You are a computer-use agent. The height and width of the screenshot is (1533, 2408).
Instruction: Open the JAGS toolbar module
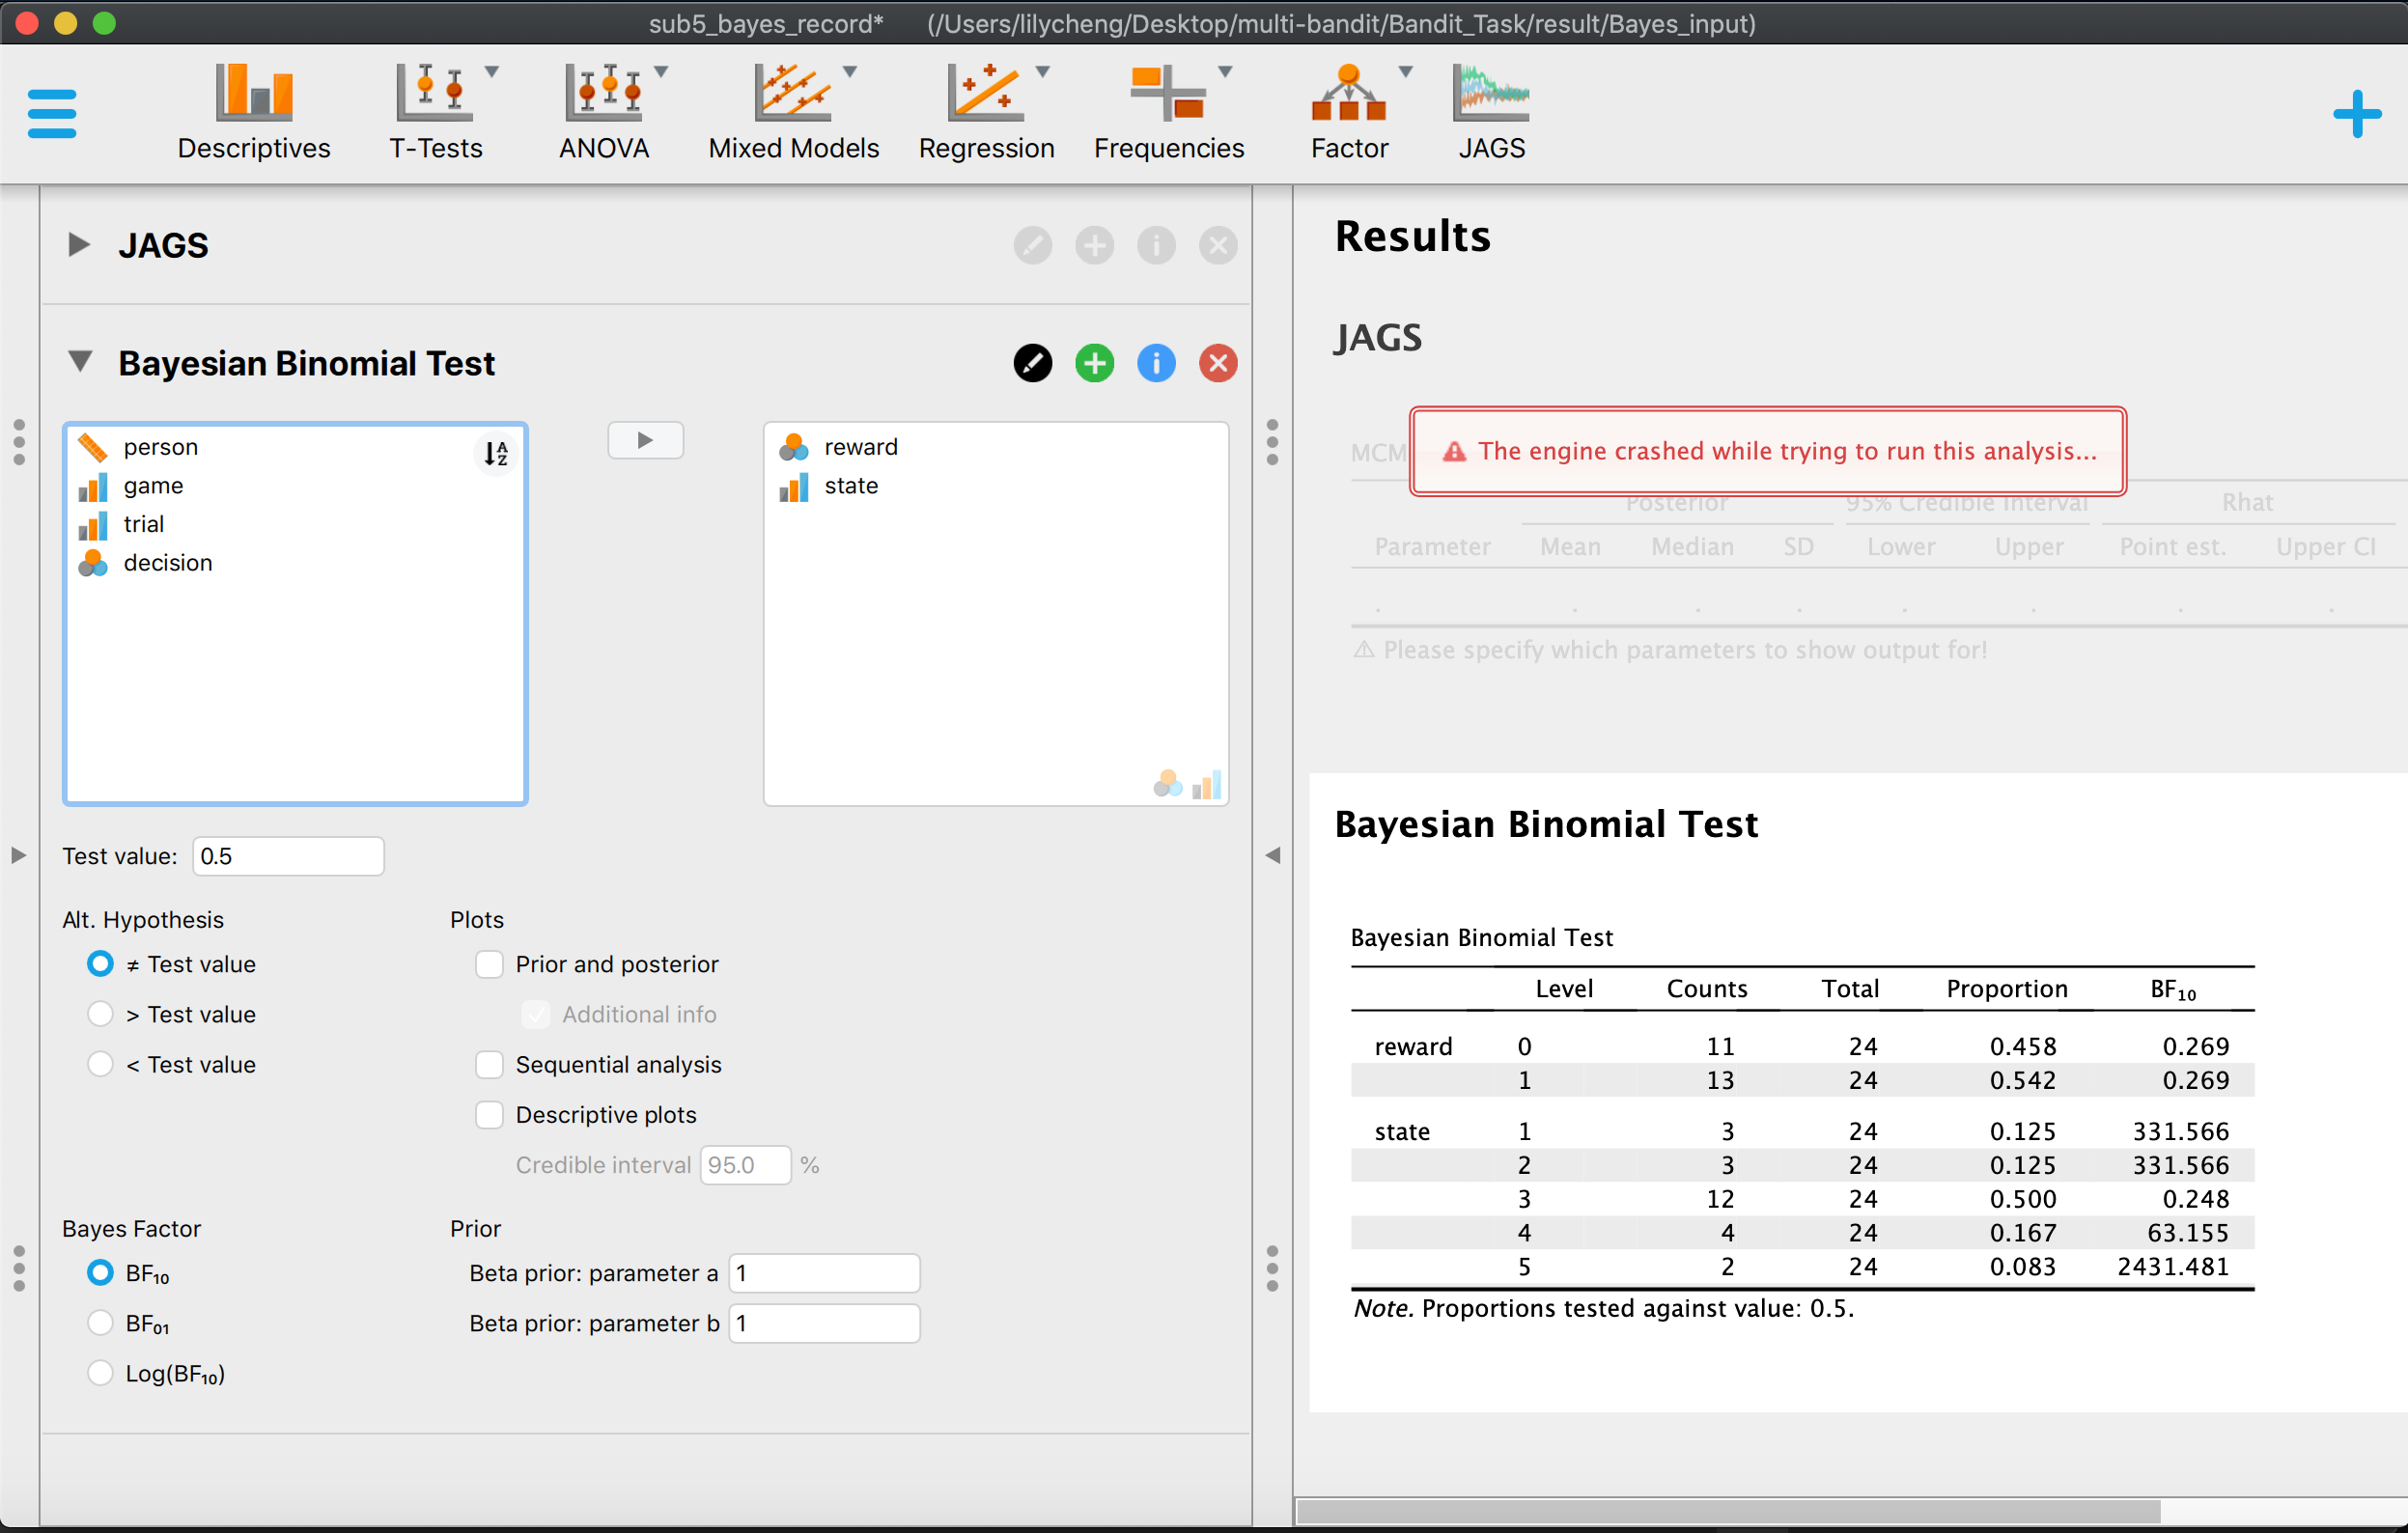[1489, 110]
